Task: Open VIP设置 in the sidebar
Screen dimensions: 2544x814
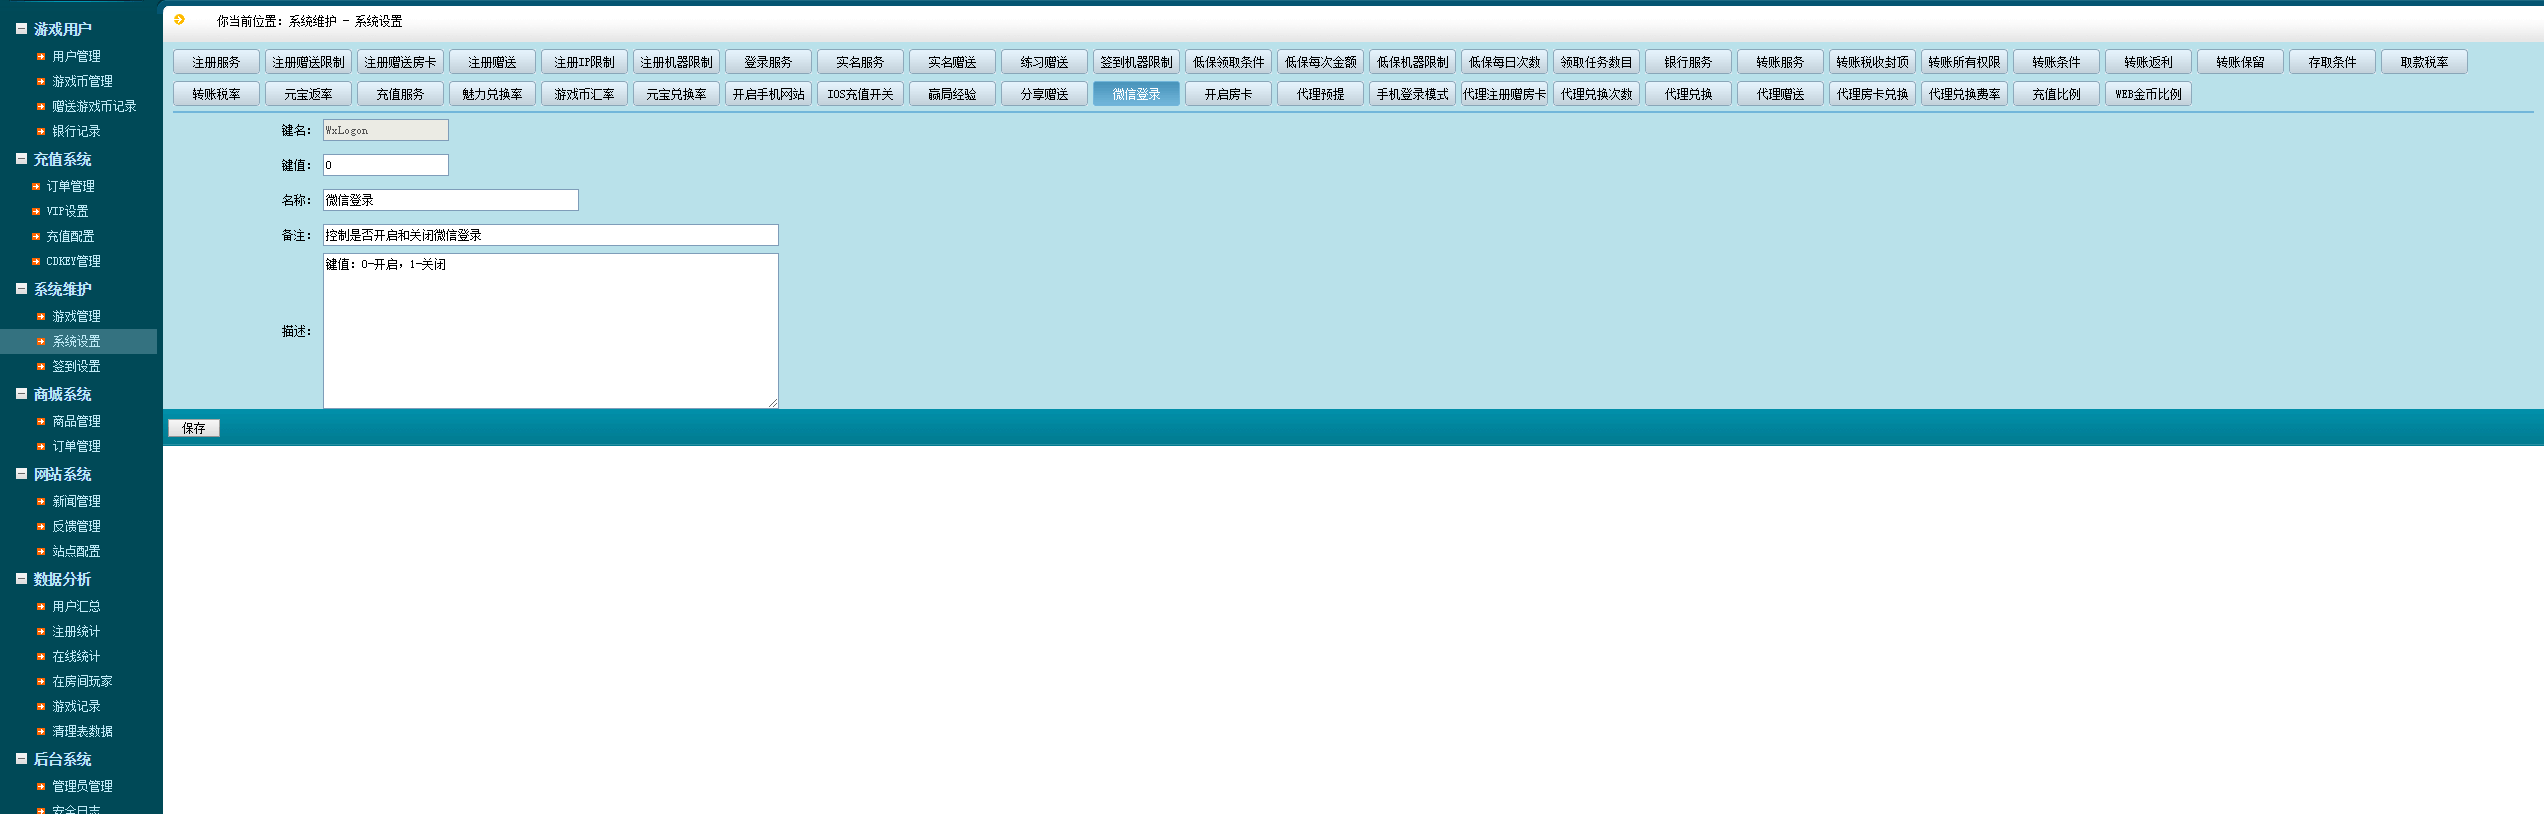Action: tap(67, 212)
